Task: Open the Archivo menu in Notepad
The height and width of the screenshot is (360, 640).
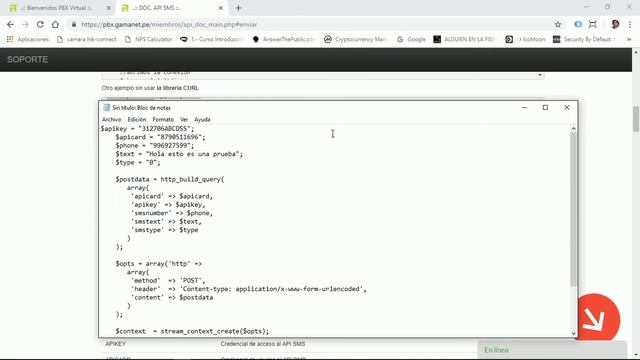Action: (x=111, y=120)
